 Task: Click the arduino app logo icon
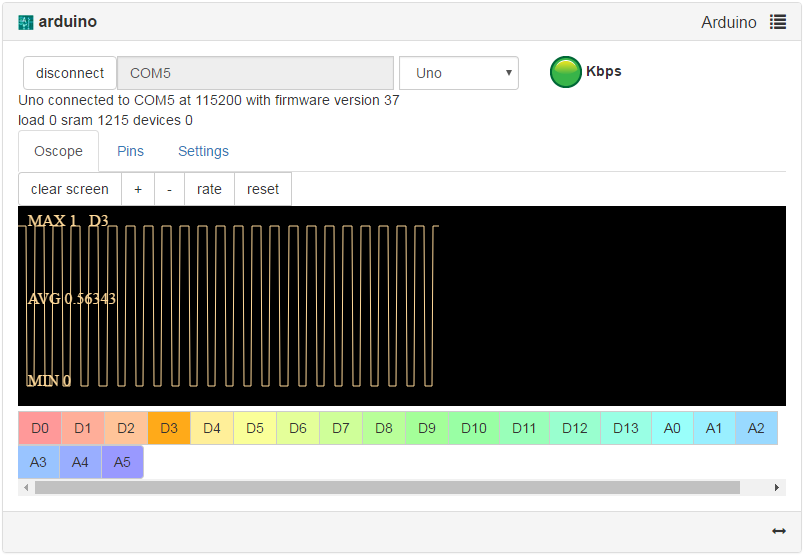[x=26, y=22]
